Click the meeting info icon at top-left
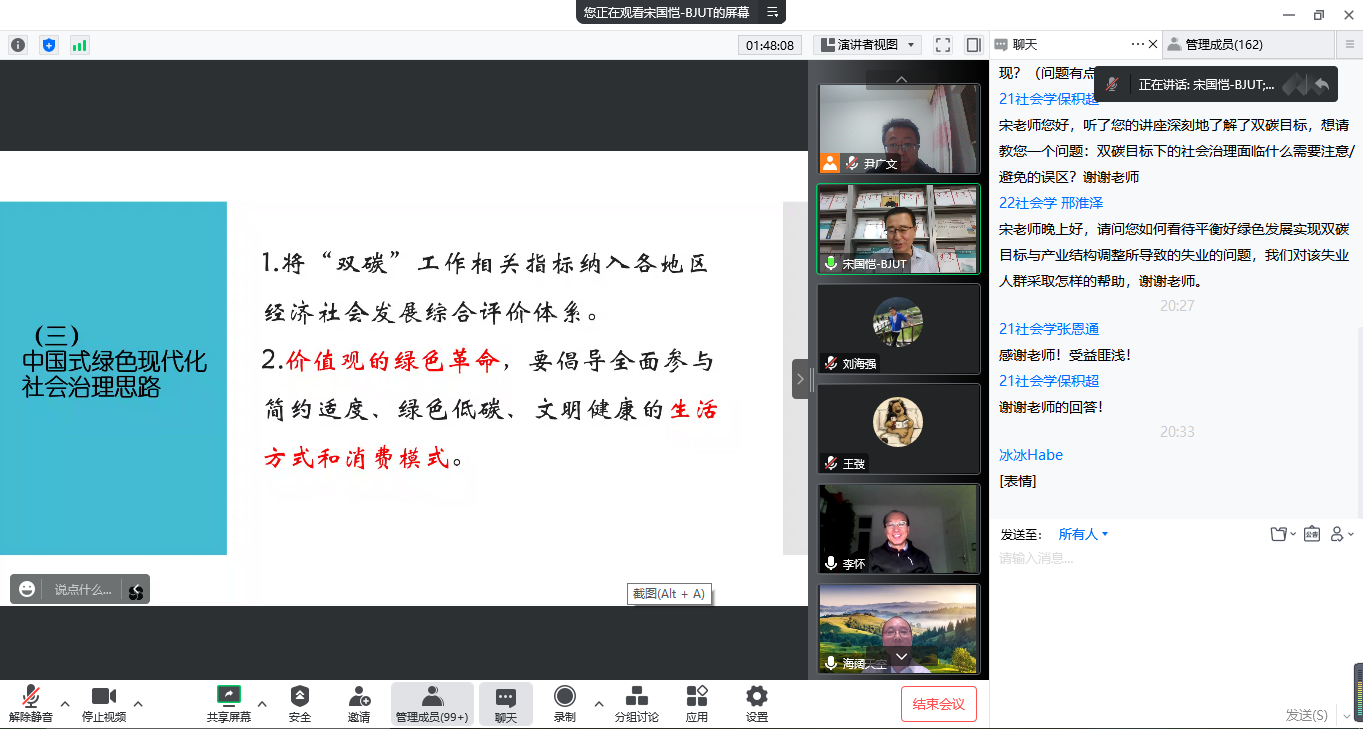The width and height of the screenshot is (1363, 729). click(18, 45)
